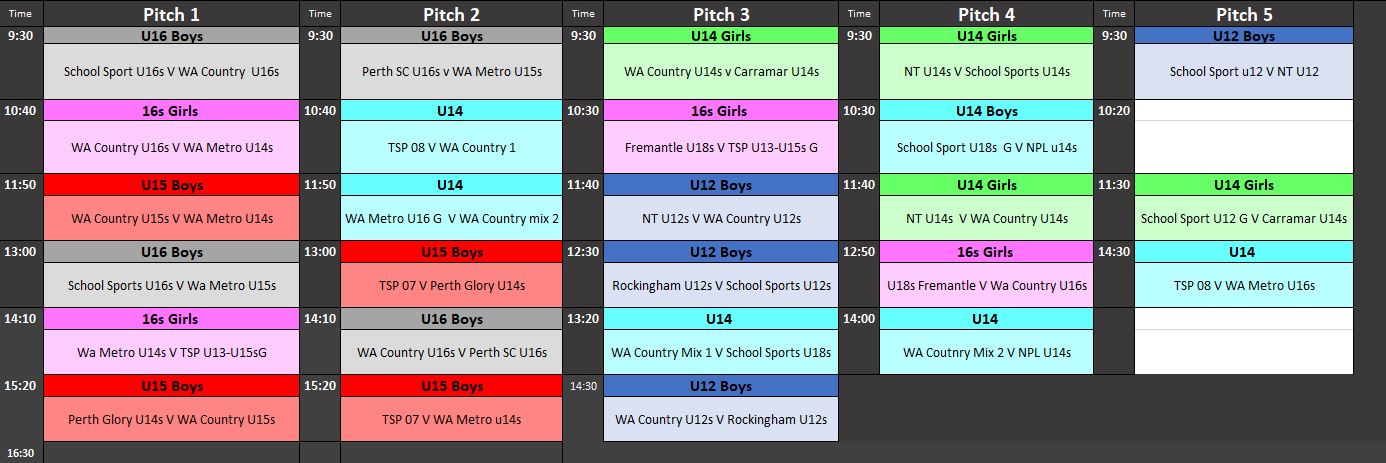Click Rockingham U12s V School Sports U12s match
This screenshot has height=463, width=1386.
coord(721,286)
